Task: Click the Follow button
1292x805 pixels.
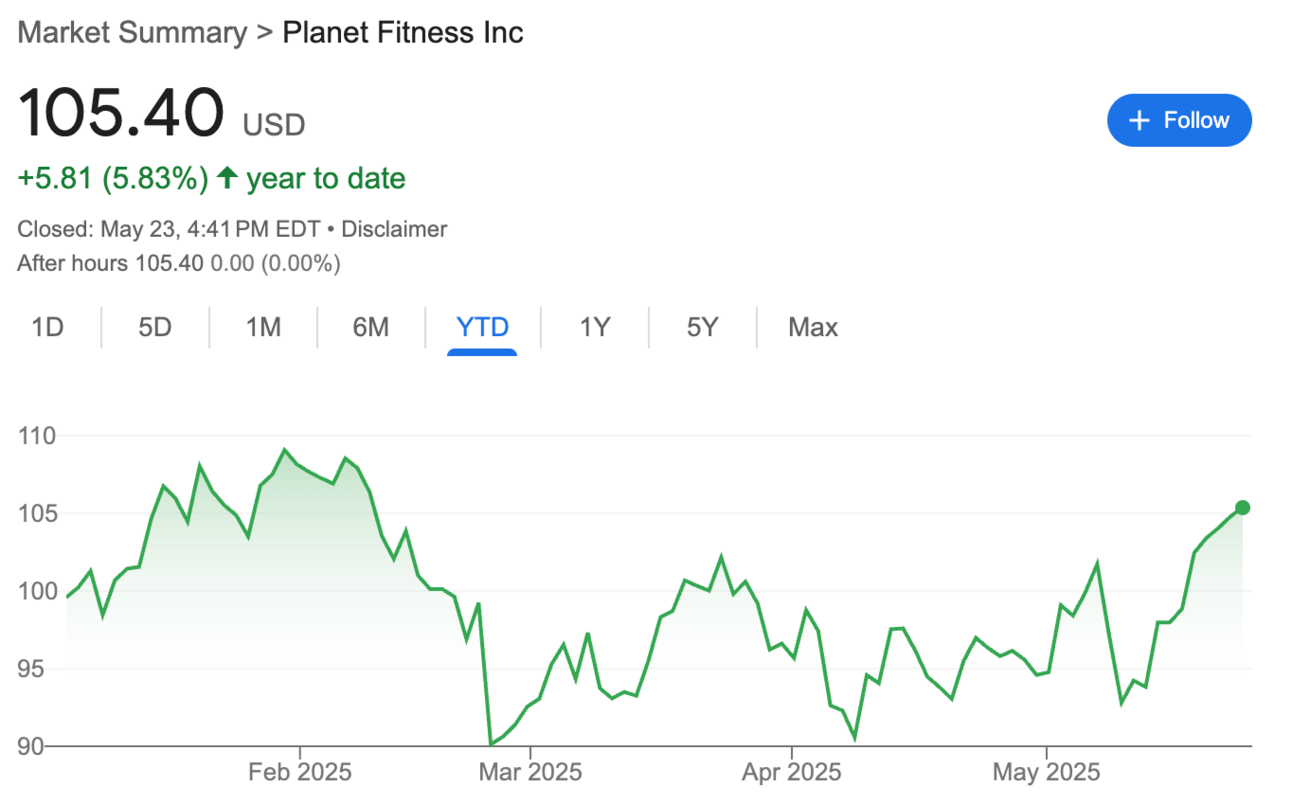Action: 1179,121
